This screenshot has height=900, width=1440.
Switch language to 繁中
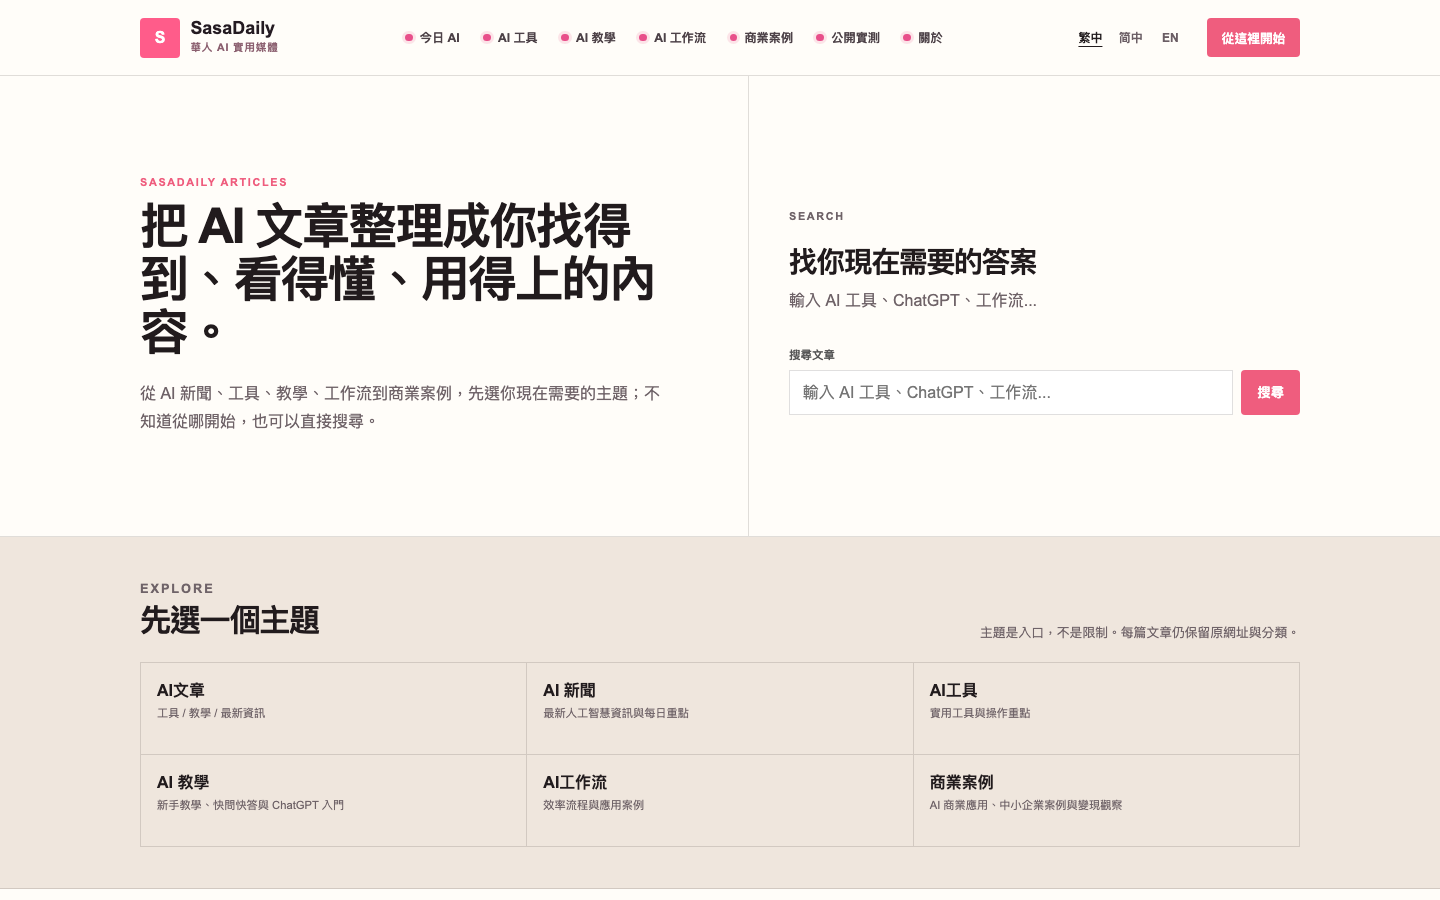tap(1090, 38)
